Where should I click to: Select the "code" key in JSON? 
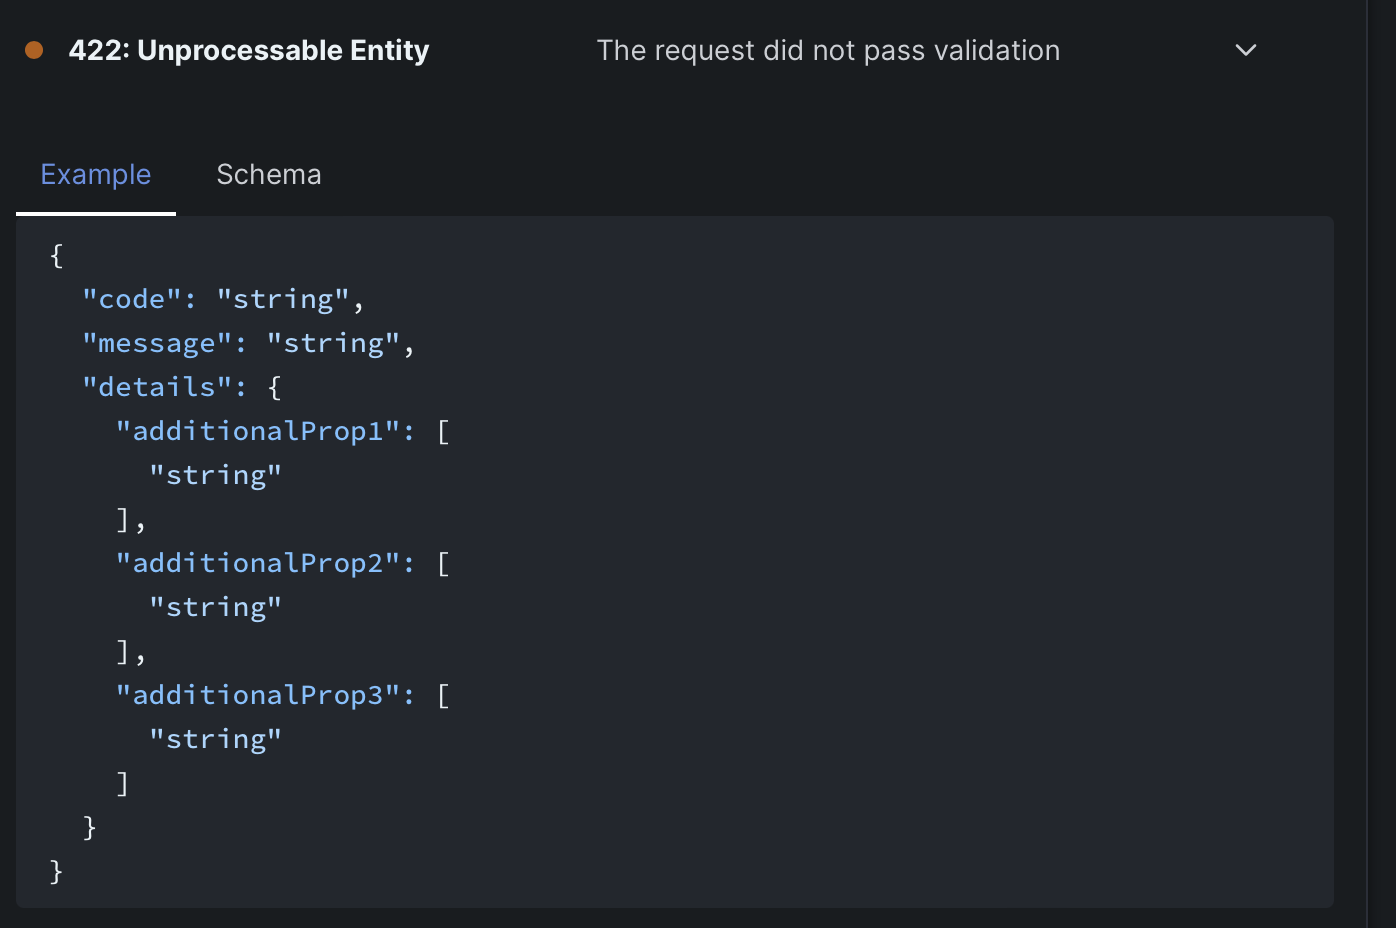click(131, 299)
